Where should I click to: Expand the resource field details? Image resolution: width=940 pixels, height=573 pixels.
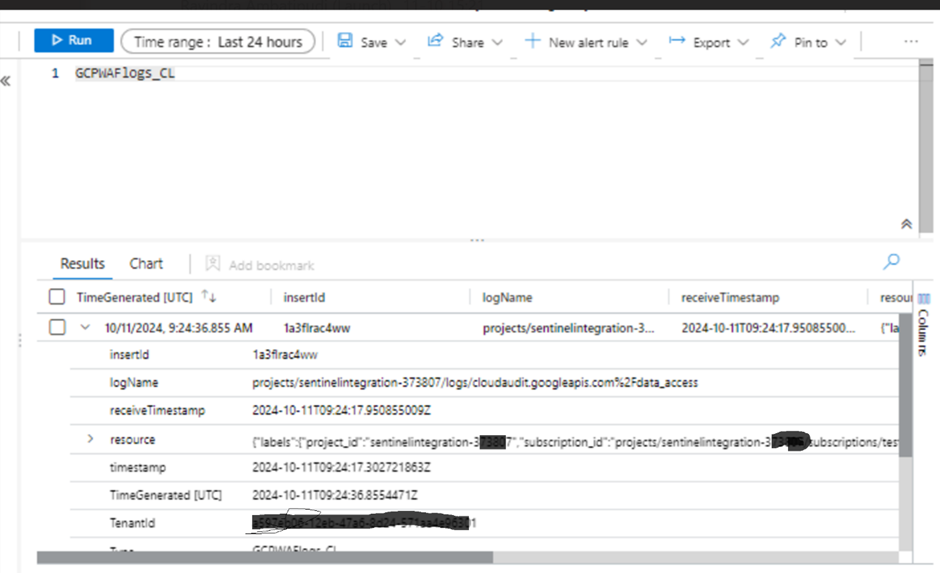point(90,439)
